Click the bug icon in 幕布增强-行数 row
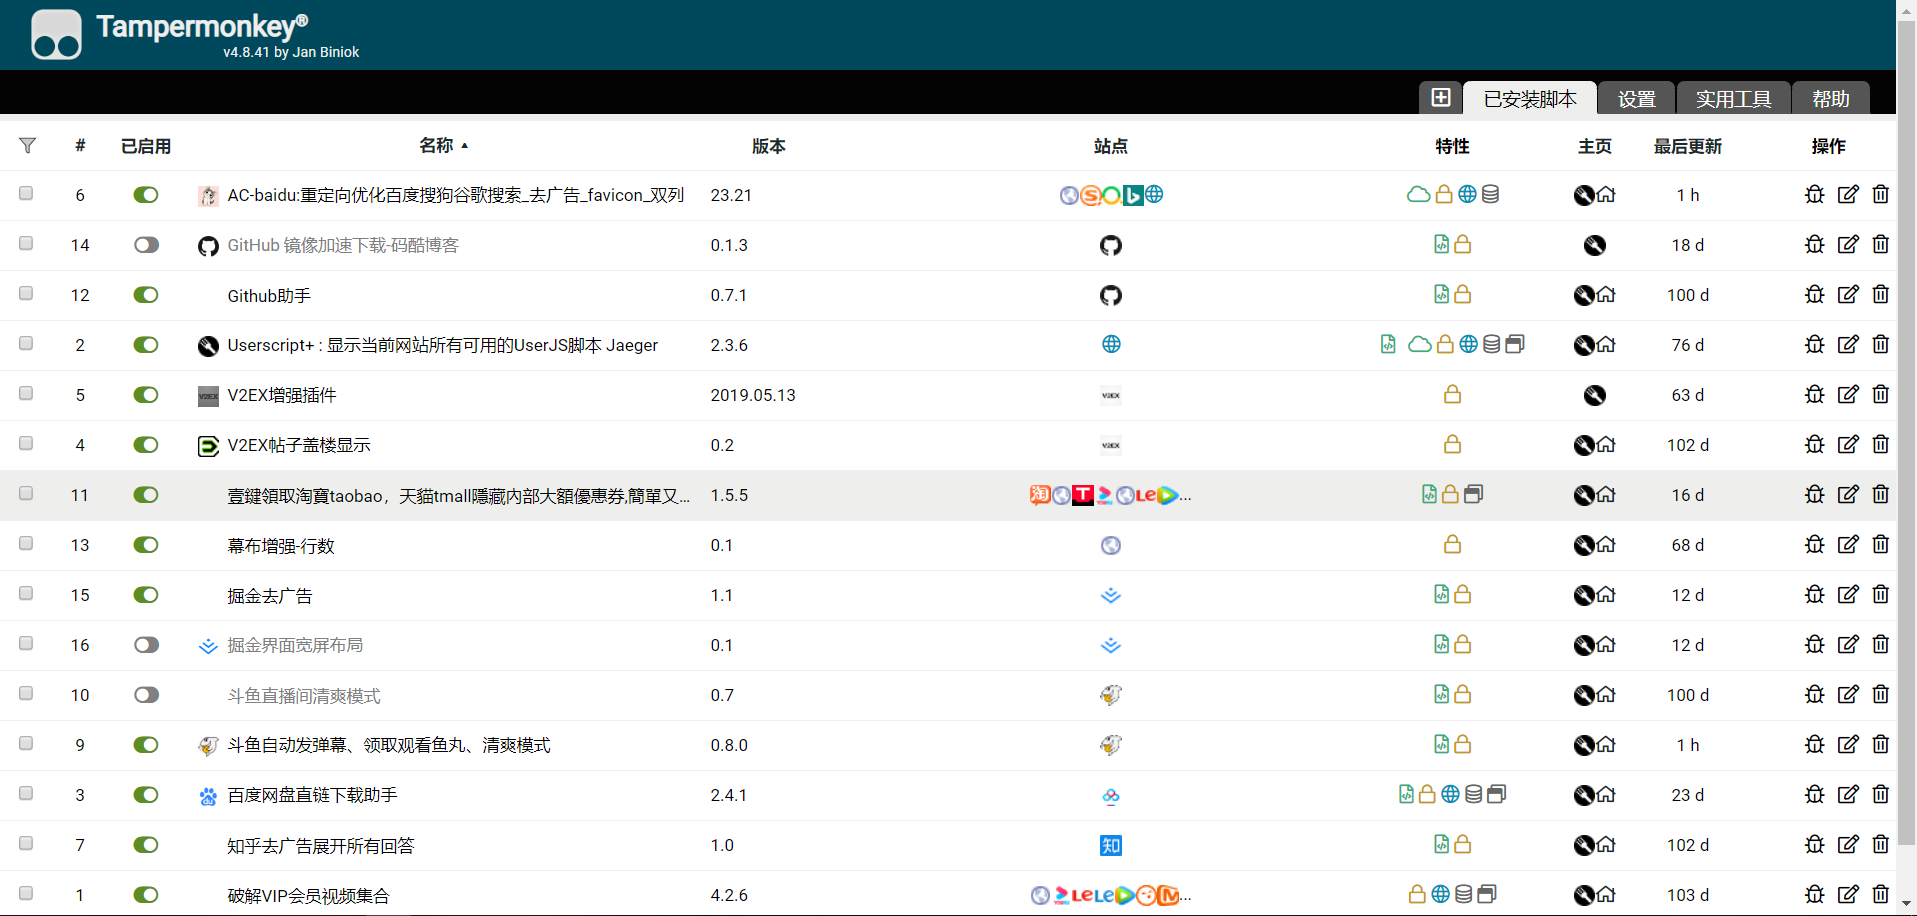This screenshot has width=1917, height=916. (1814, 545)
